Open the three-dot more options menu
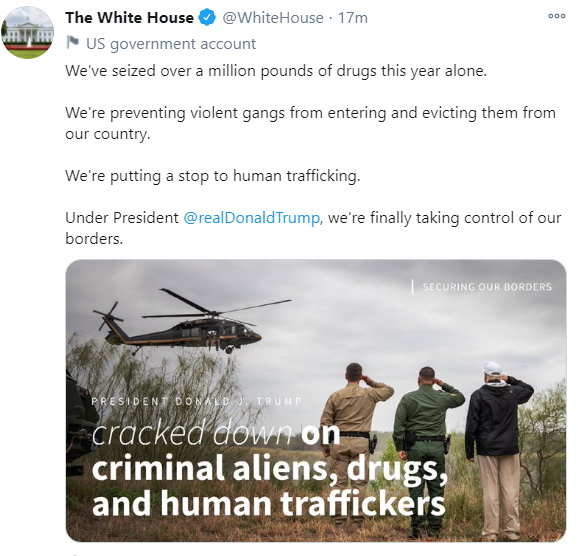This screenshot has height=556, width=578. (557, 16)
